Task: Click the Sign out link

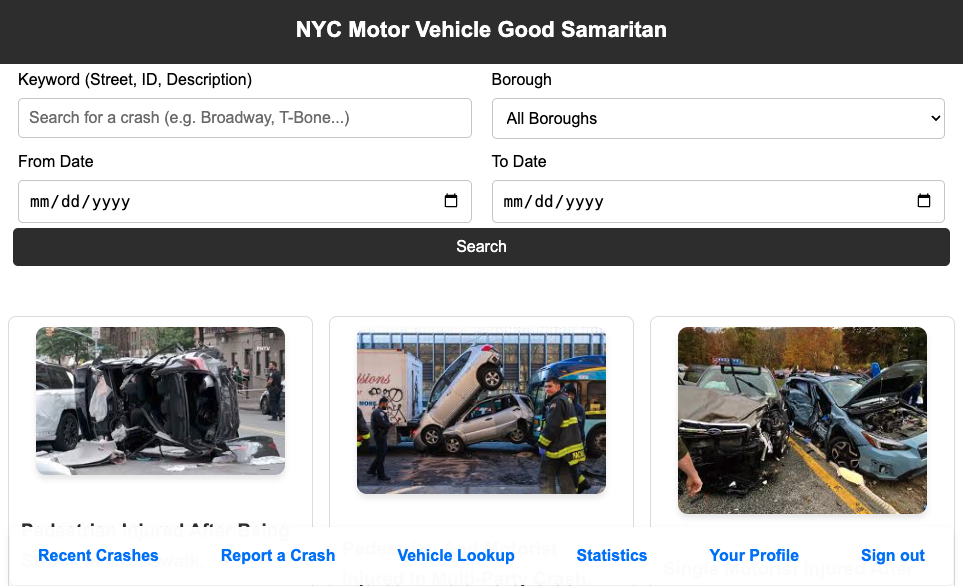Action: coord(893,555)
